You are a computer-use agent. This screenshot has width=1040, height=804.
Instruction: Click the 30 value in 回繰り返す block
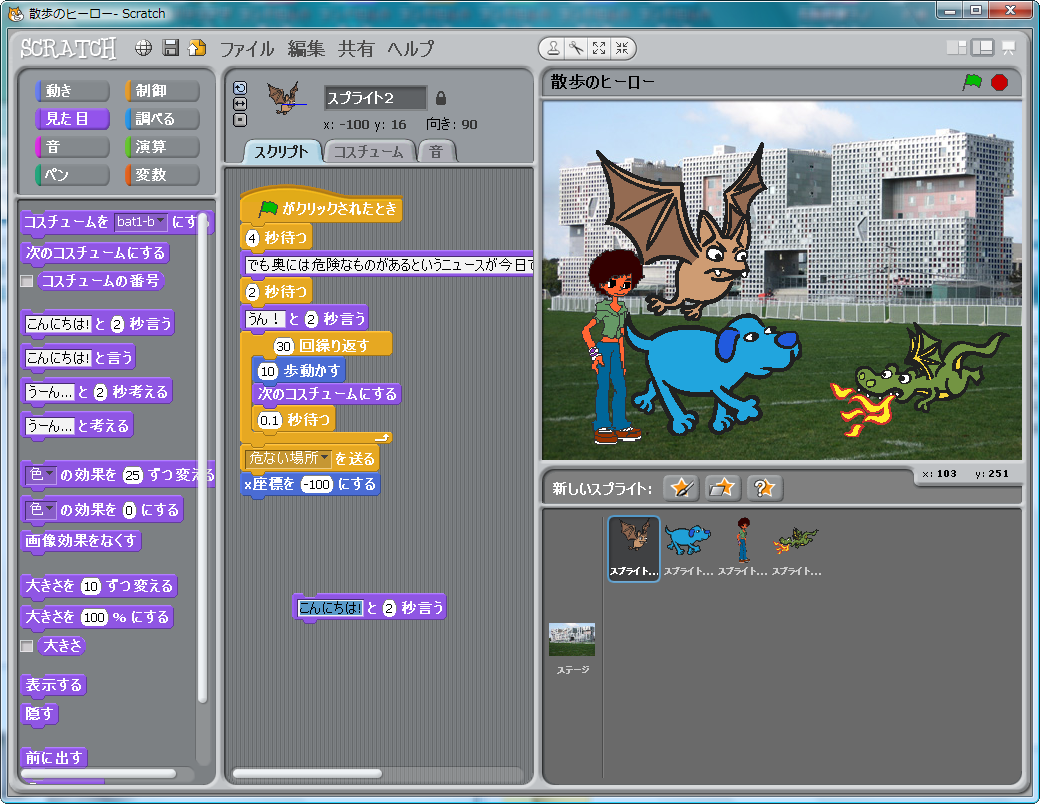point(283,346)
